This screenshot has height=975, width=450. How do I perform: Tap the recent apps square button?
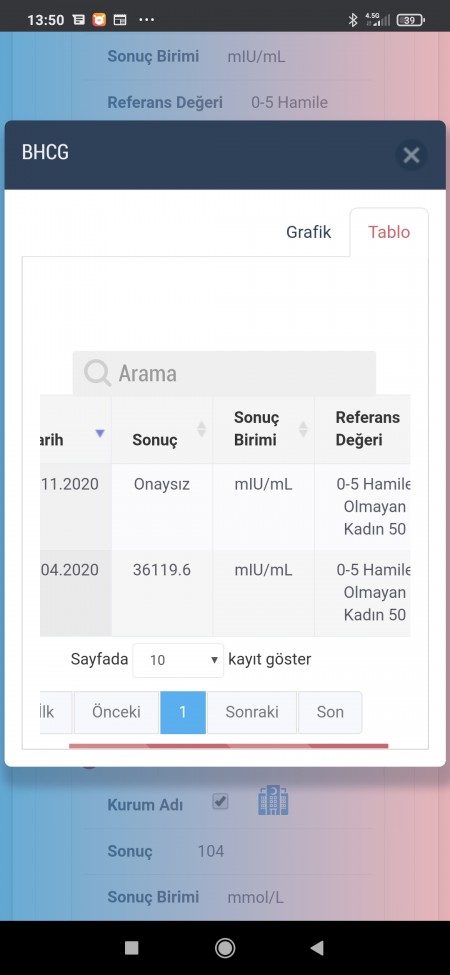(x=132, y=947)
